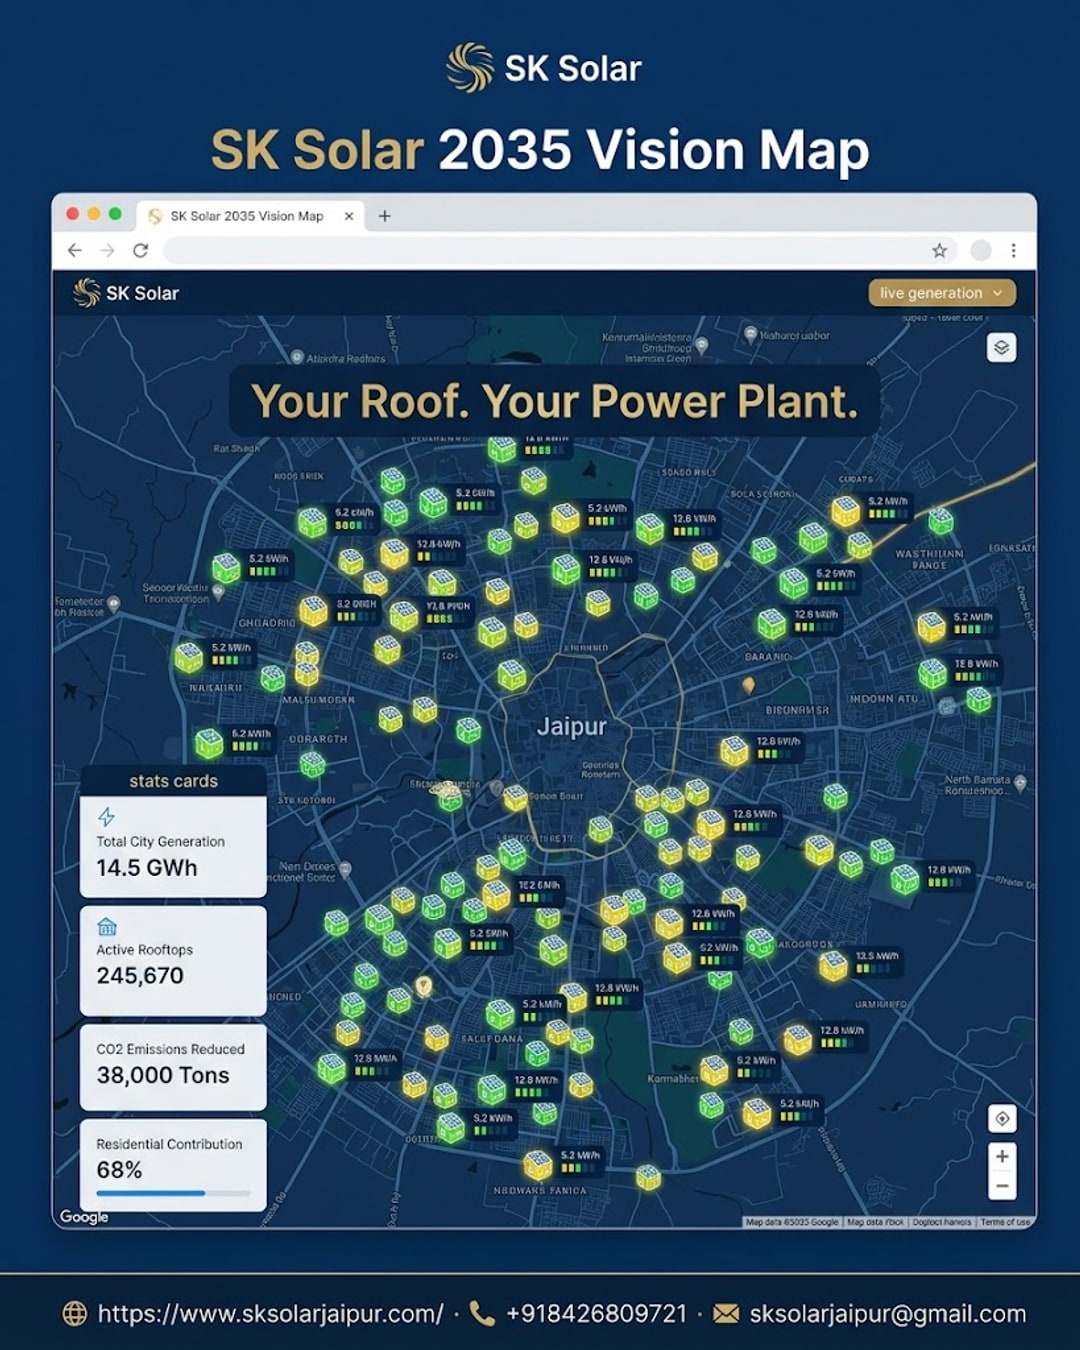Click the pin beside North Bamata label
This screenshot has width=1080, height=1350.
1020,784
